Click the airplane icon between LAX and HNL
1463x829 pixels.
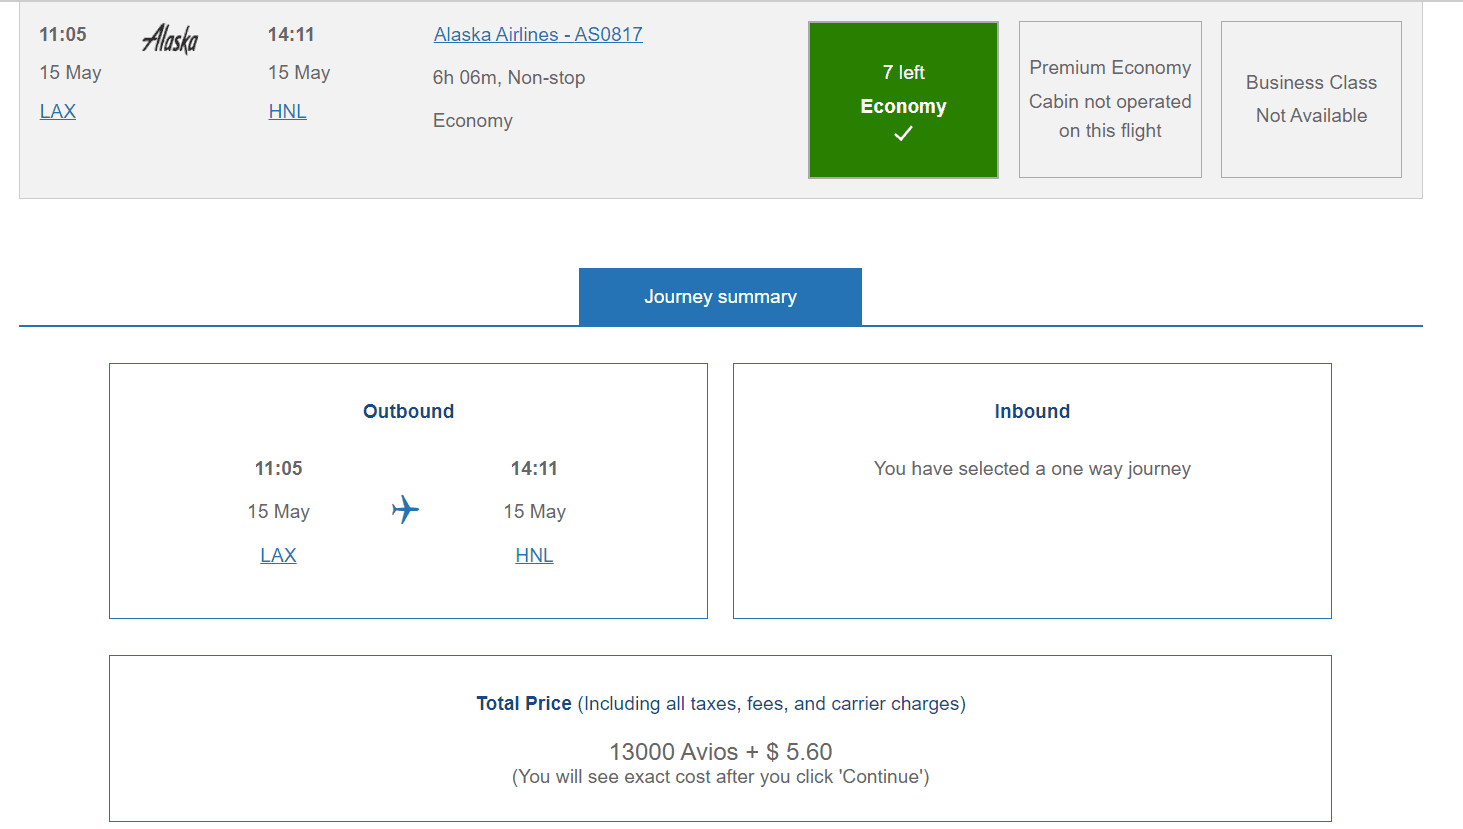404,510
